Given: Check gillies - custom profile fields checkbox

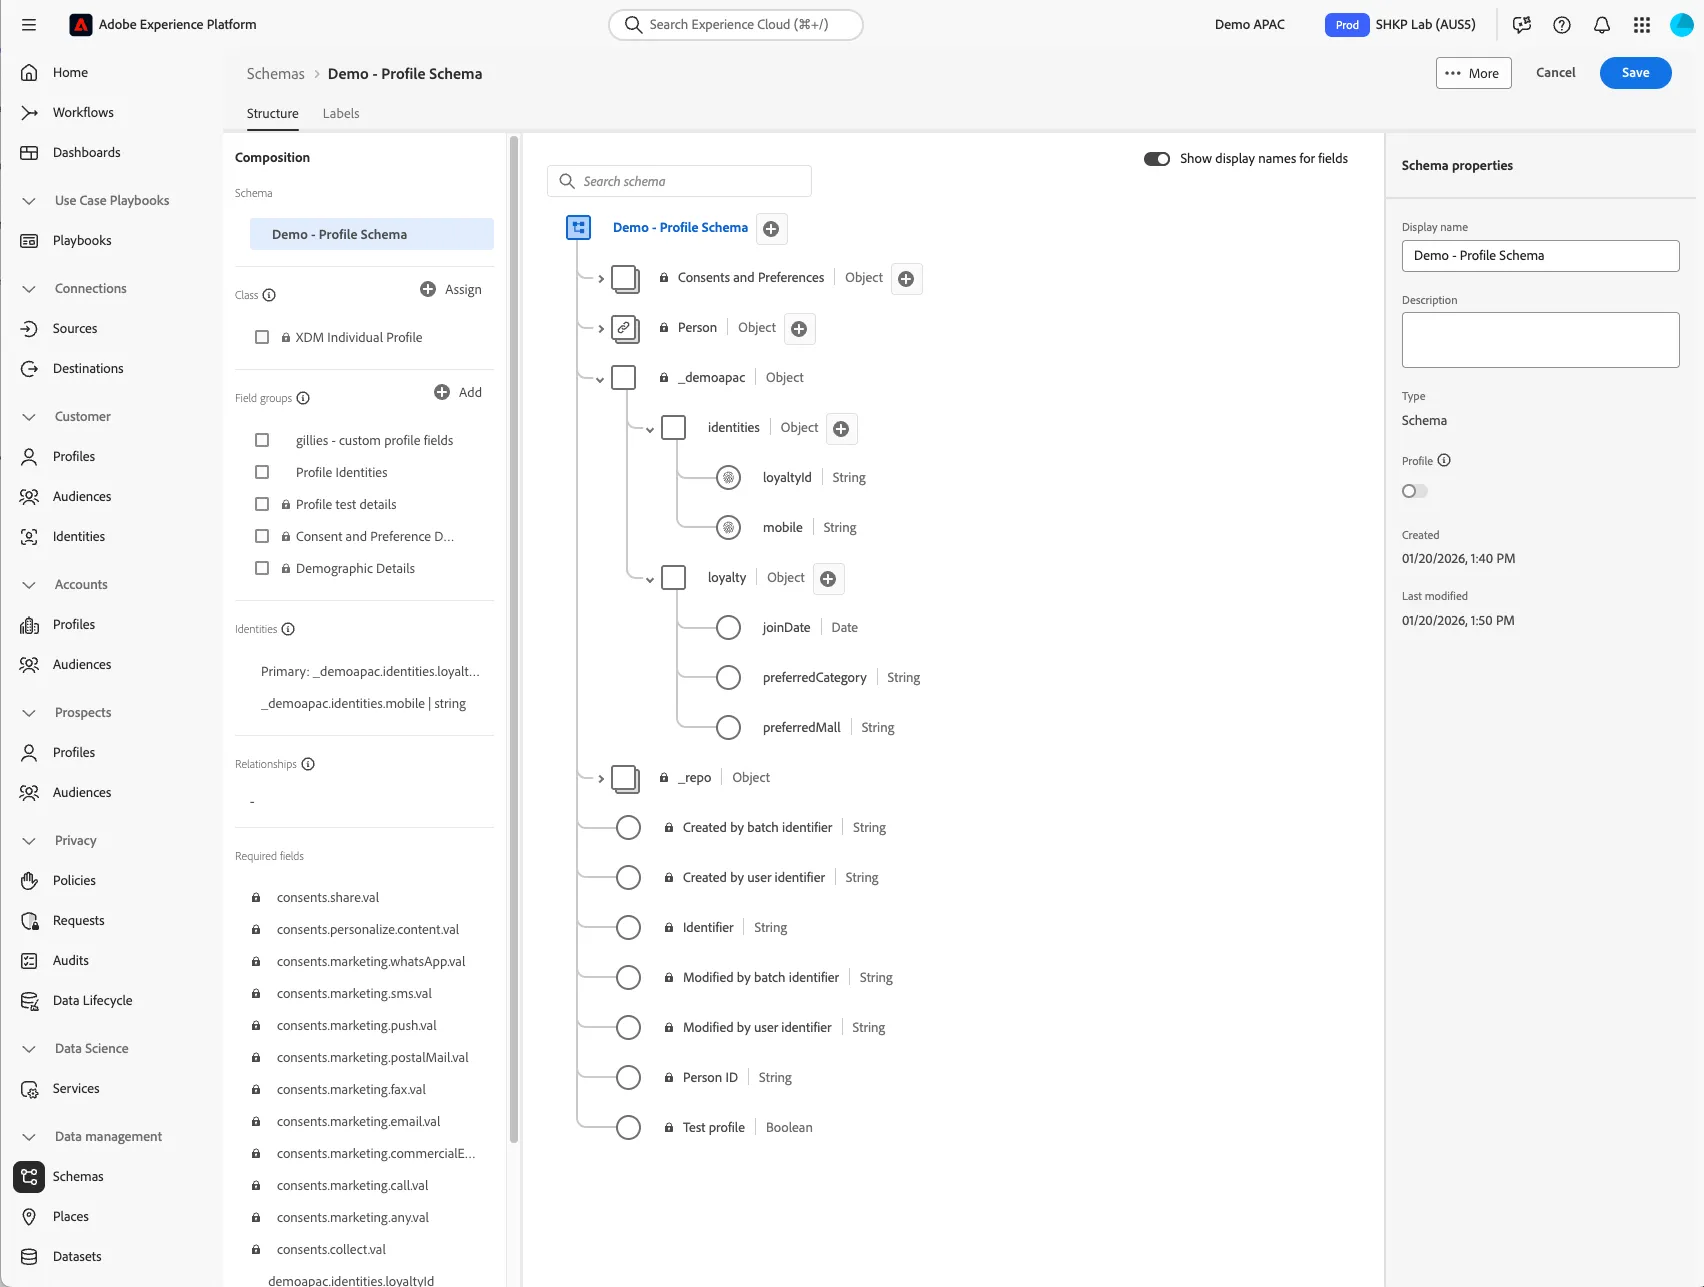Looking at the screenshot, I should (262, 440).
